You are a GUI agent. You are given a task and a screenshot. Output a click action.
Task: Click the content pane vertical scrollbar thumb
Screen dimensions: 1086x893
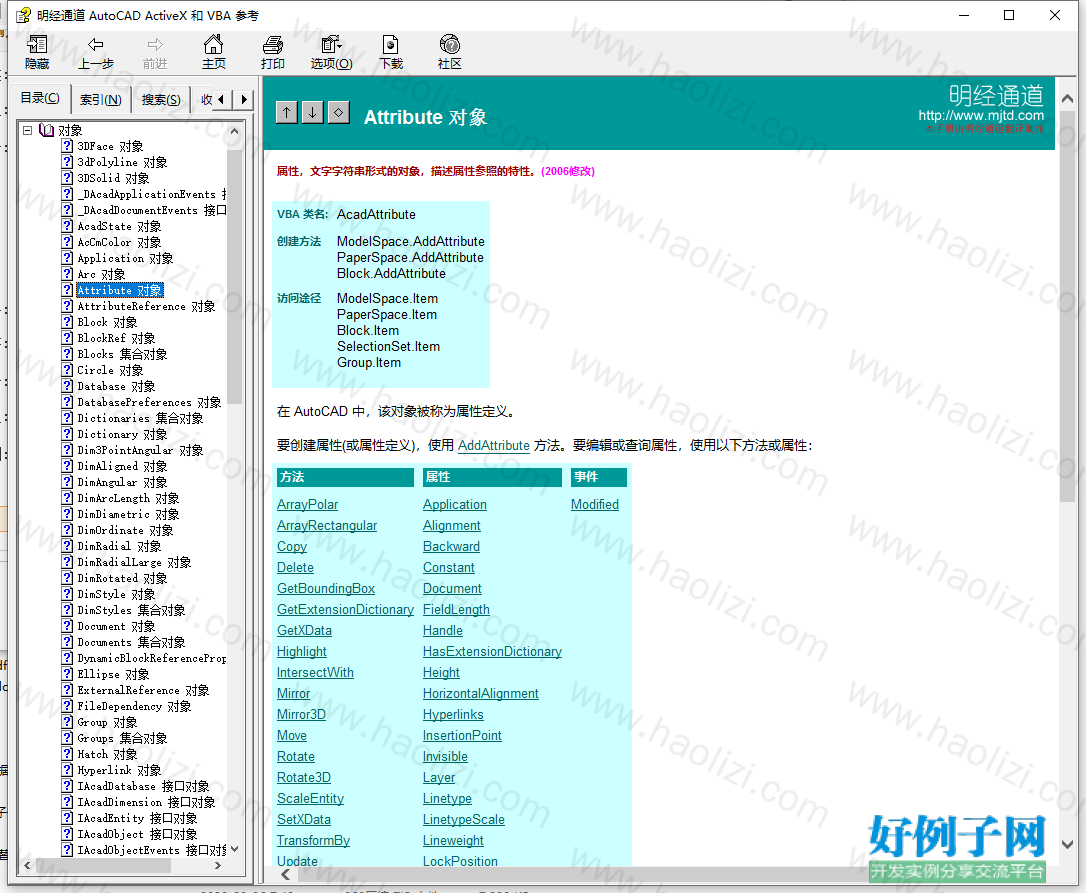pyautogui.click(x=1067, y=305)
